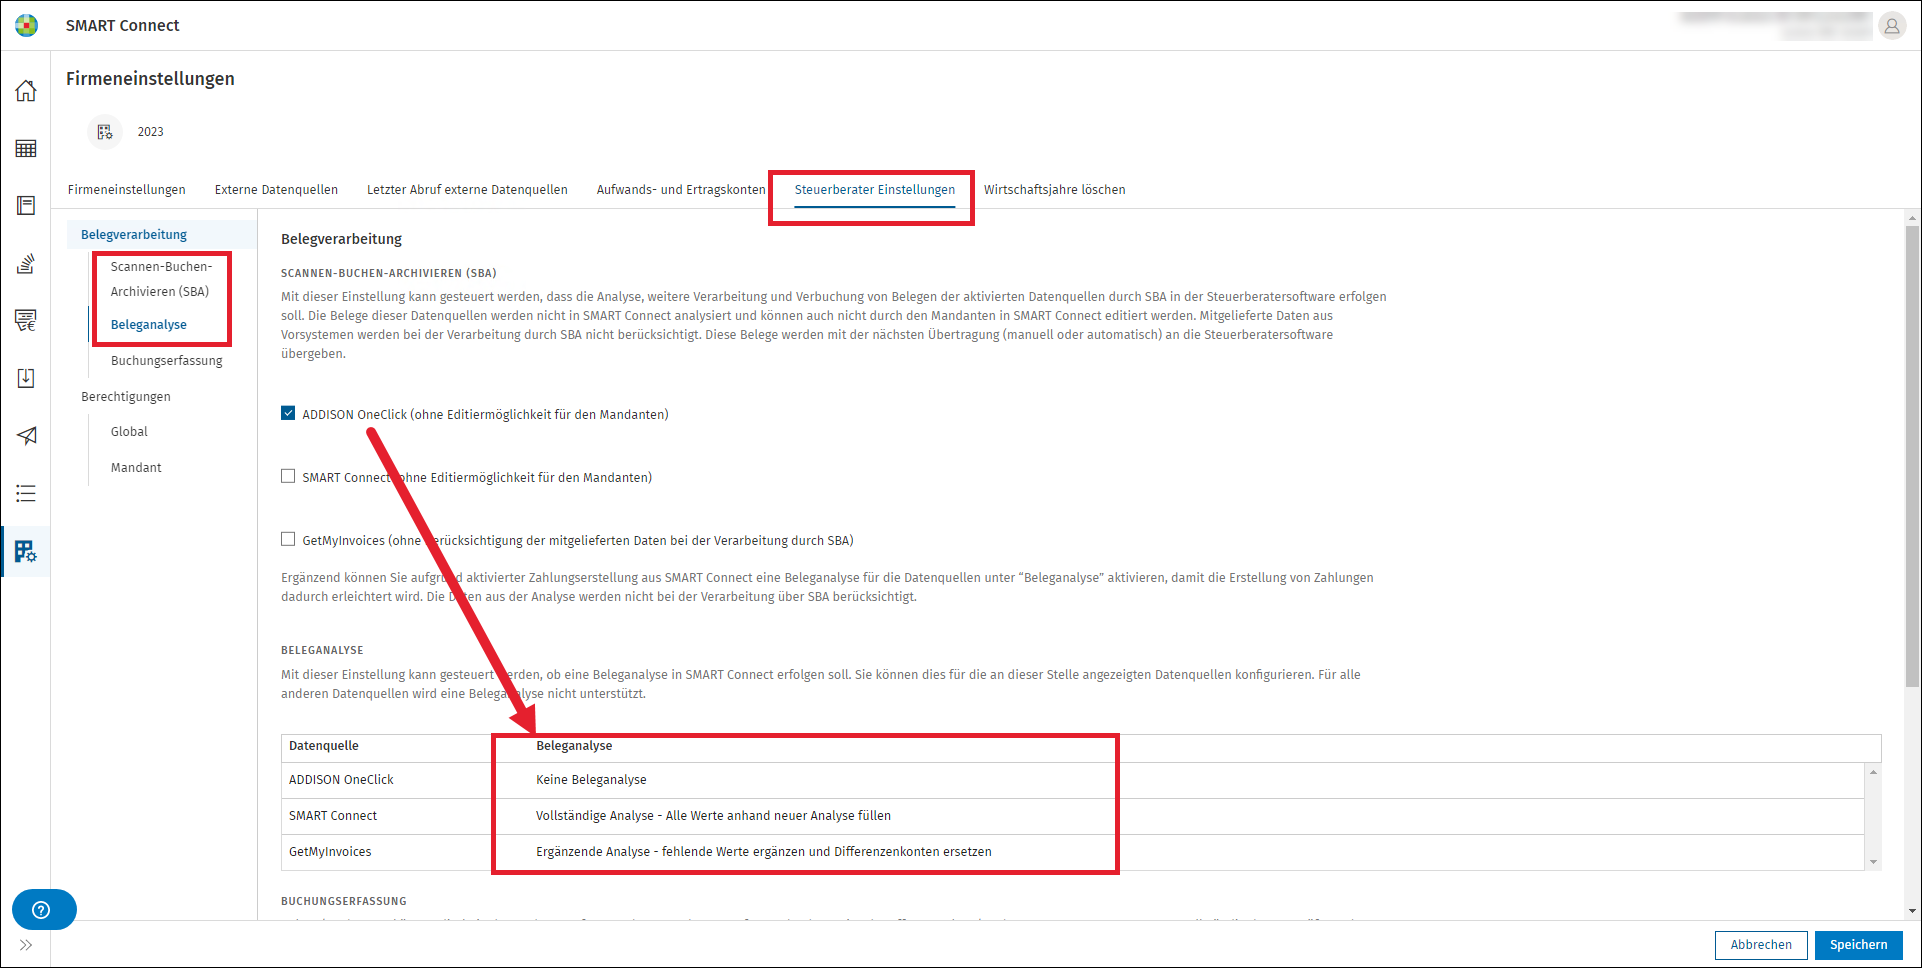Click the SMART Connect table cell
Screen dimensions: 1922x968
click(x=333, y=816)
